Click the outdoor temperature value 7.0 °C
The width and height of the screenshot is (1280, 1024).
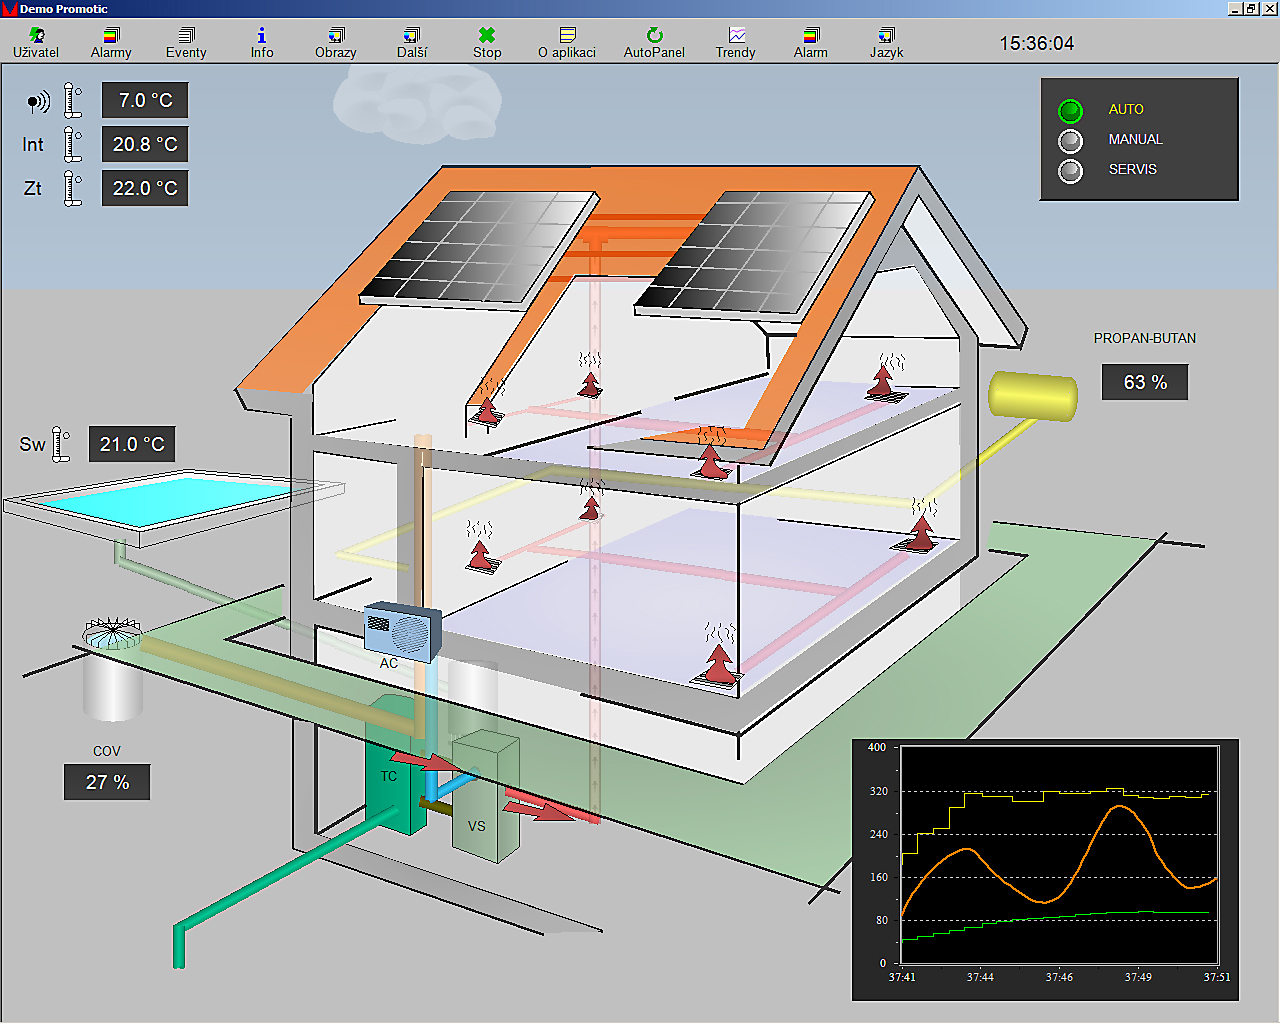coord(145,100)
